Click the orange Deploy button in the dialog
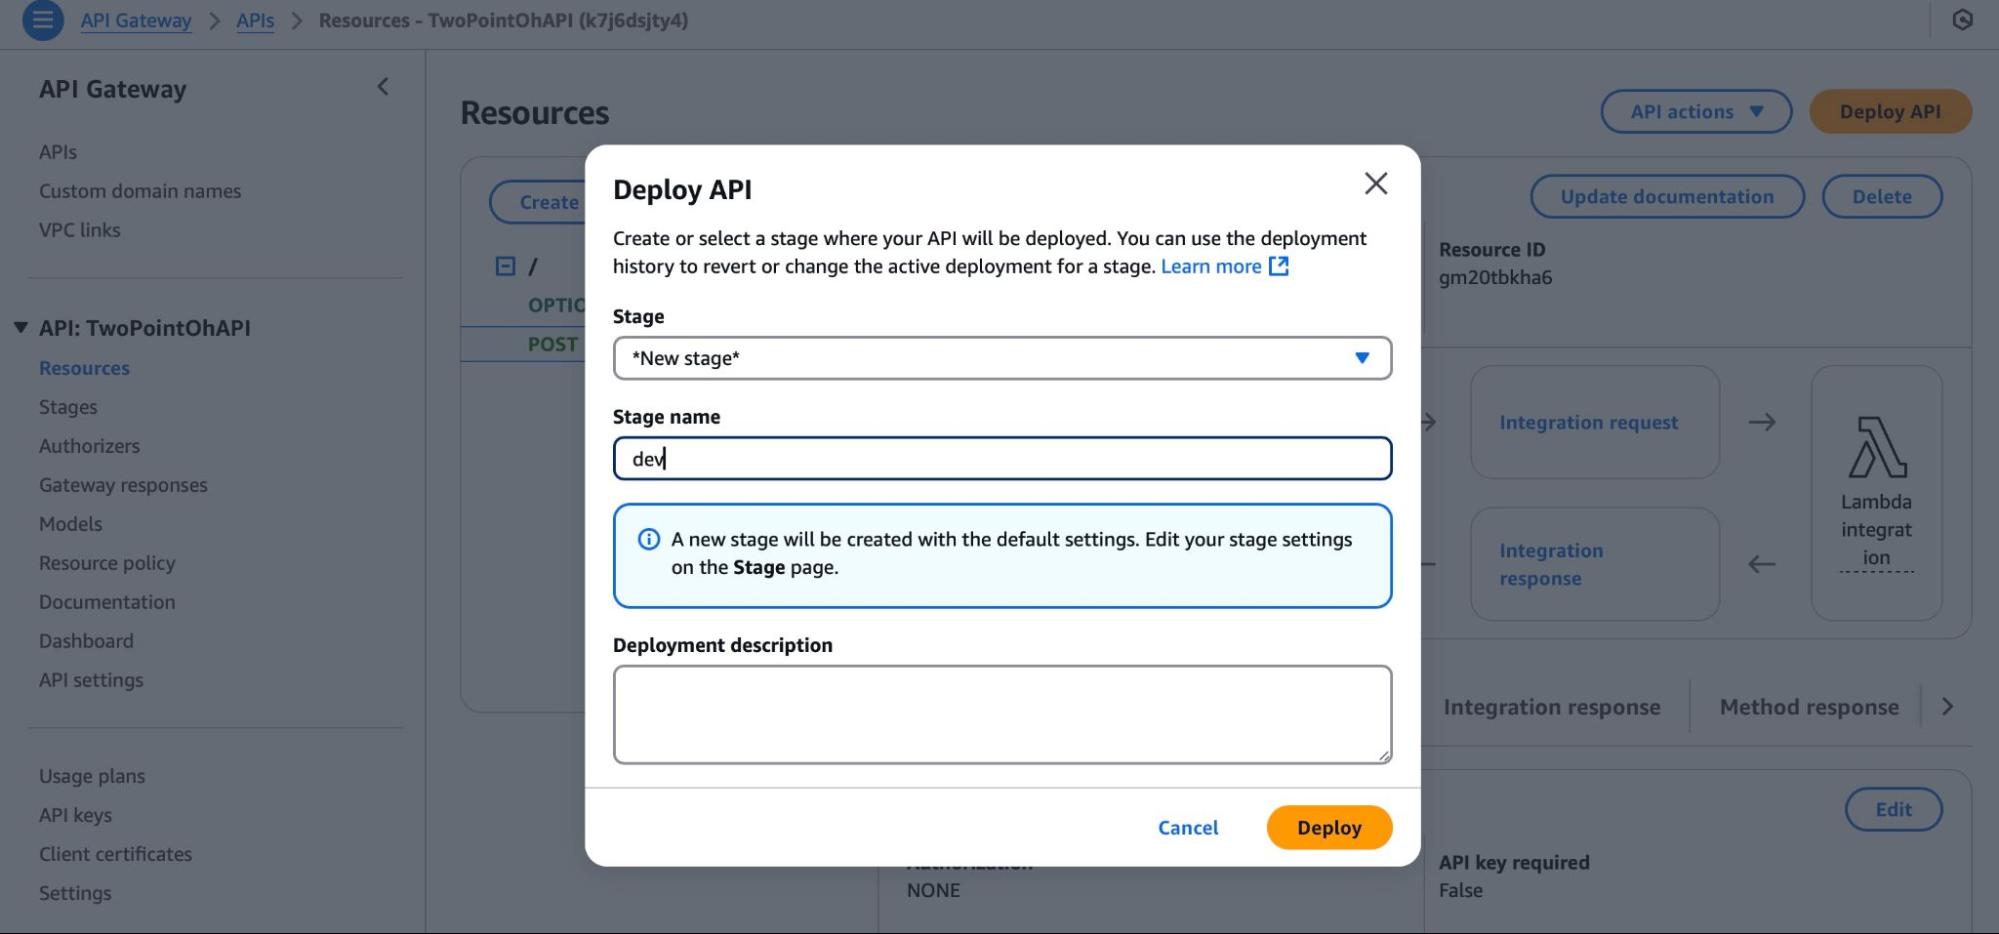The image size is (1999, 934). [x=1329, y=827]
